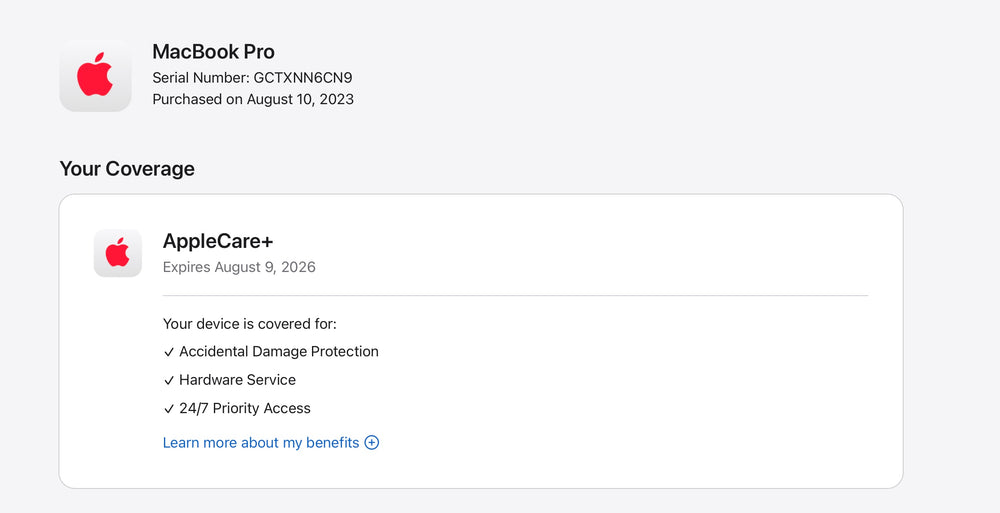1000x513 pixels.
Task: Select the 24/7 Priority Access benefit text
Action: click(x=245, y=408)
